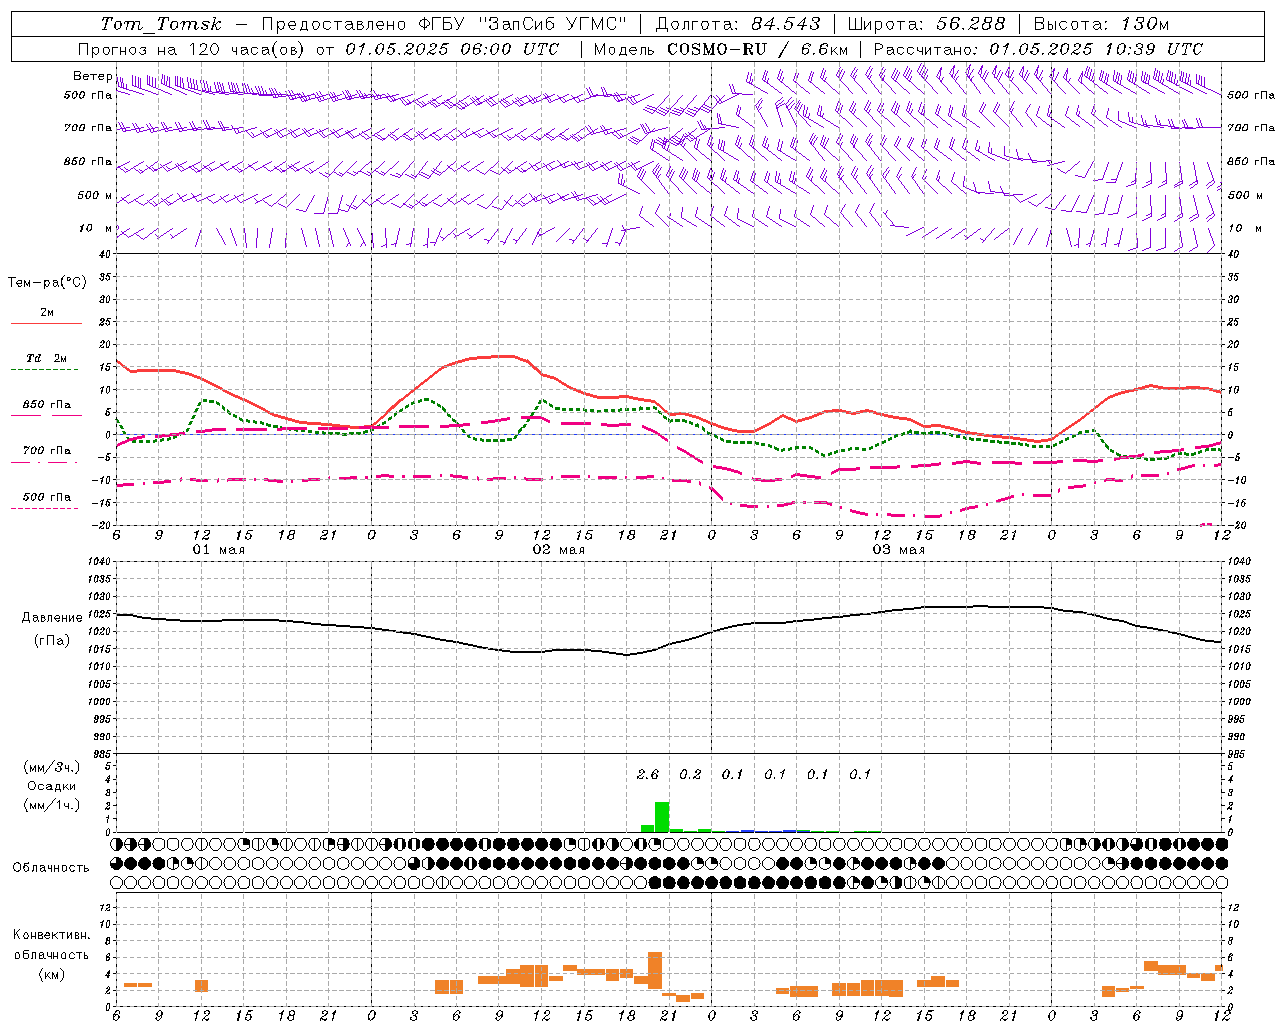Click the (км) unit label under облачность
Viewport: 1280px width, 1024px height.
coord(51,974)
